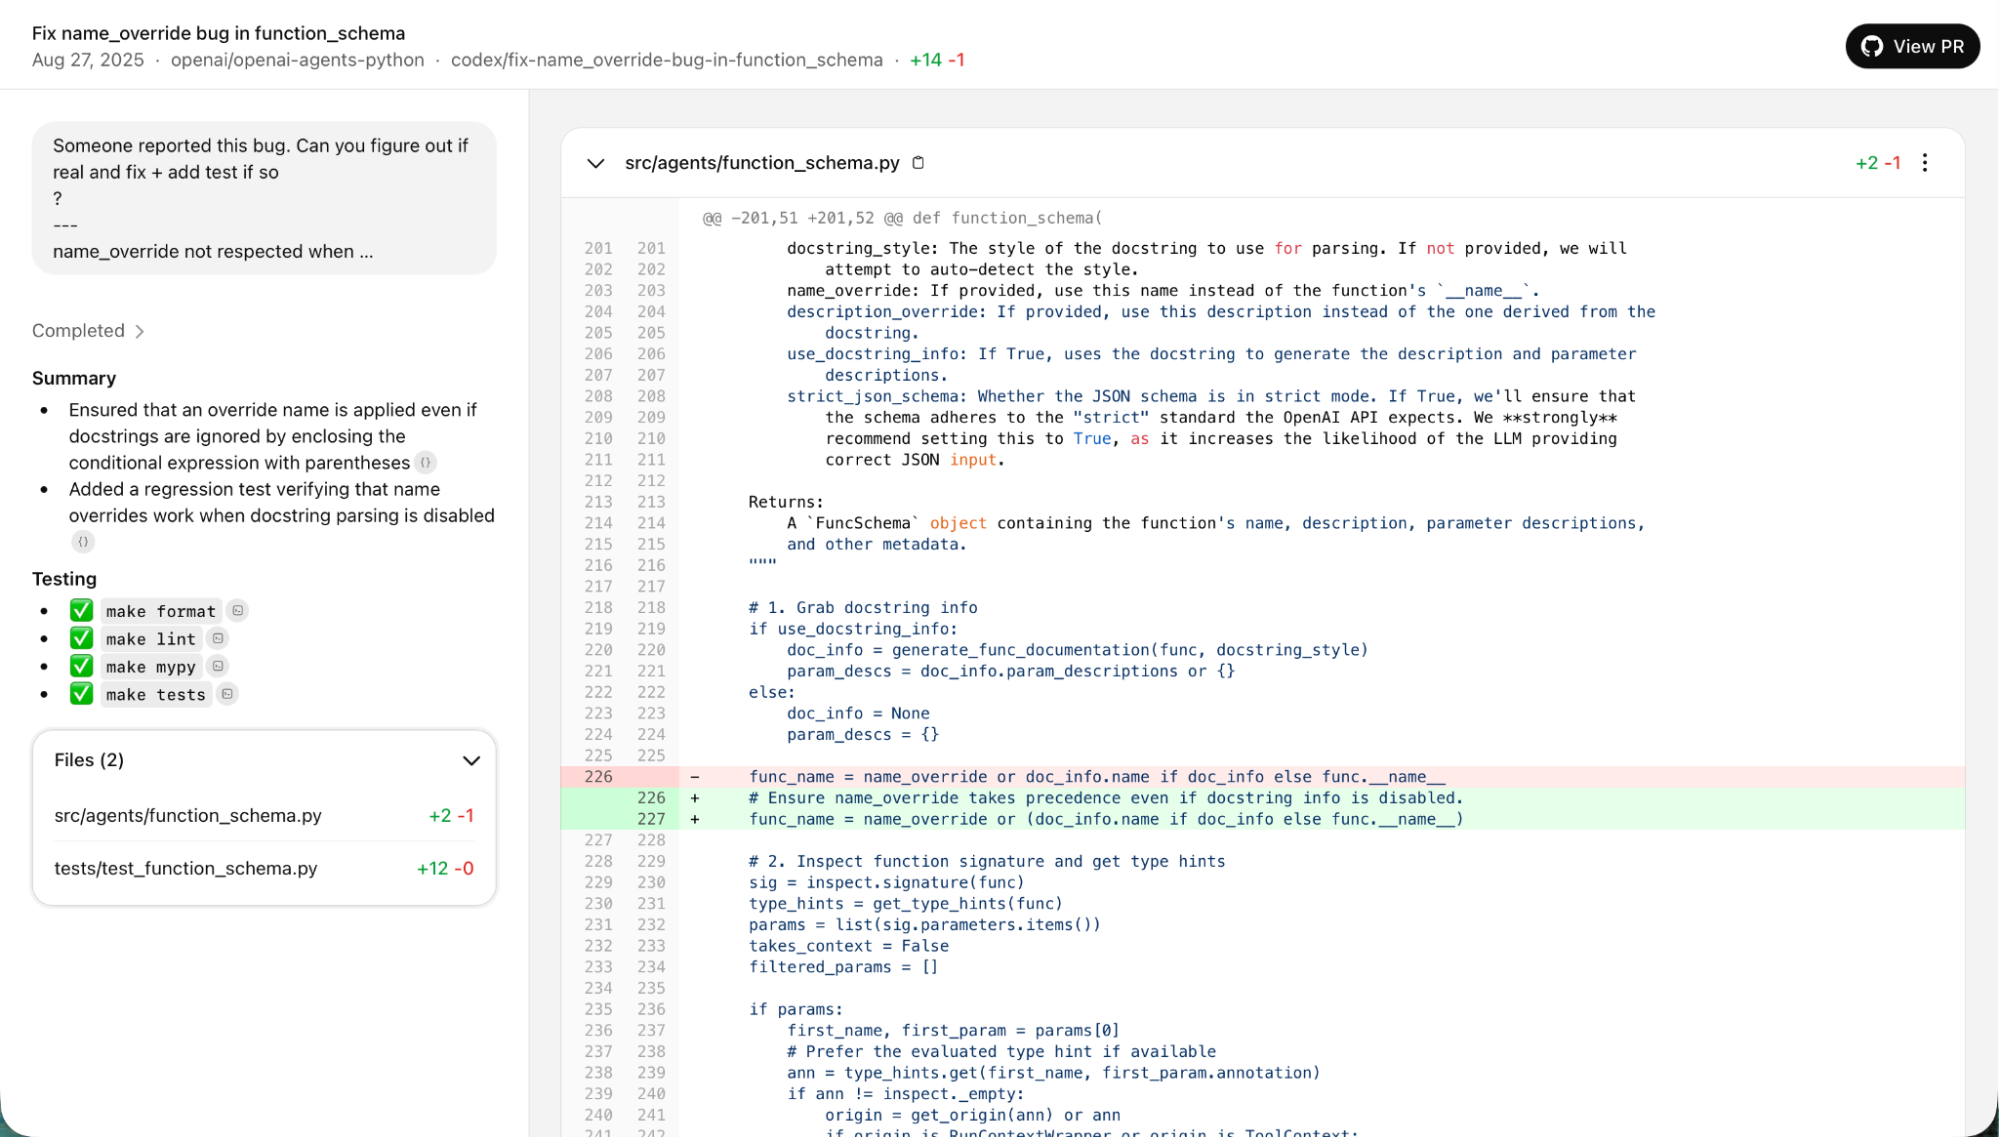Click code reference icon below regression test summary
Screen dimensions: 1999x1138
coord(83,541)
